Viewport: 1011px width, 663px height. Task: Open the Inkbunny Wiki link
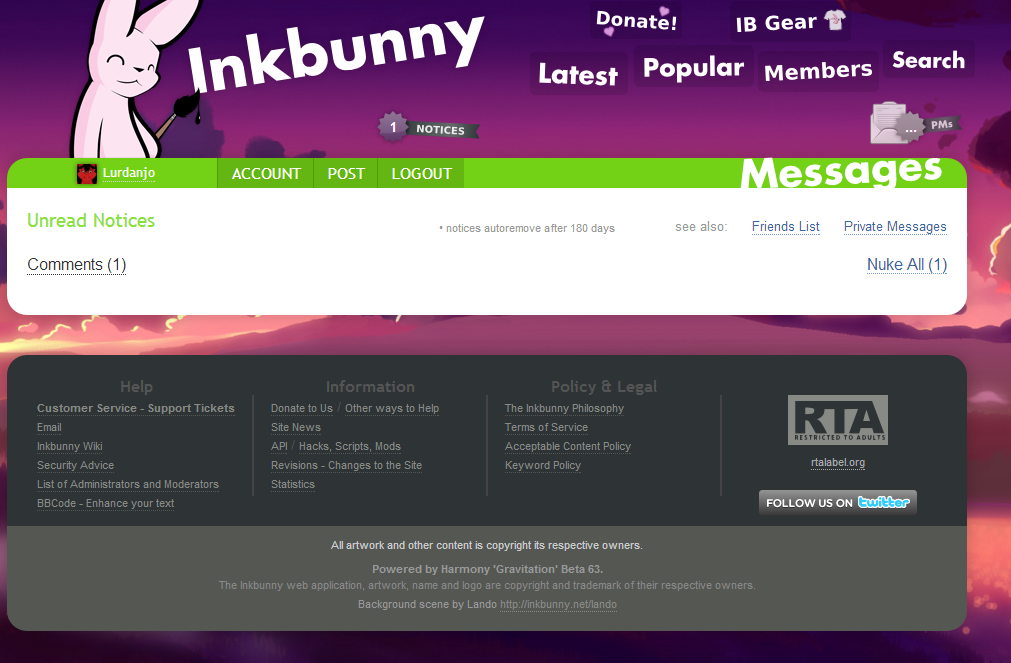point(70,446)
